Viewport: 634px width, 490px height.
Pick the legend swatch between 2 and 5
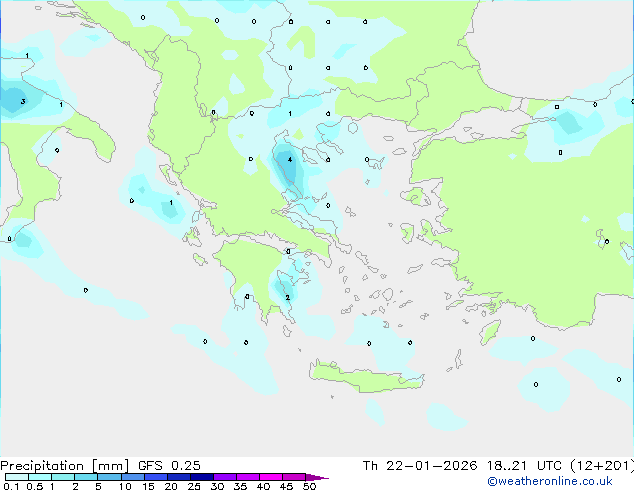click(x=86, y=477)
